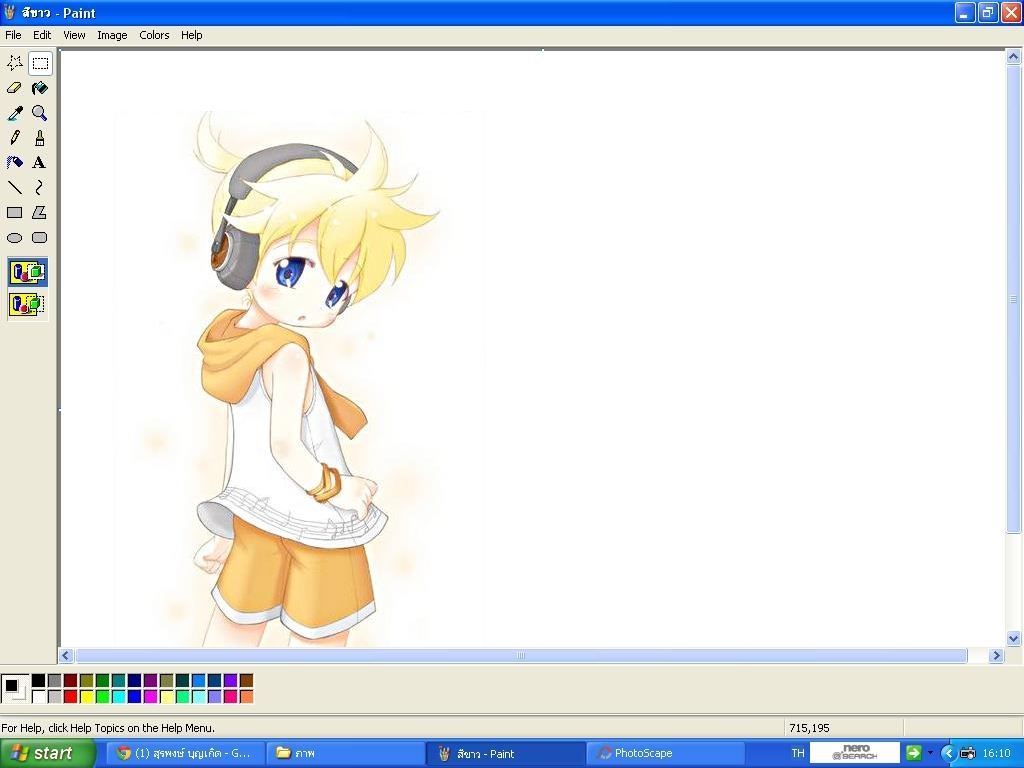Activate the Pick Color eyedropper tool

pyautogui.click(x=14, y=113)
